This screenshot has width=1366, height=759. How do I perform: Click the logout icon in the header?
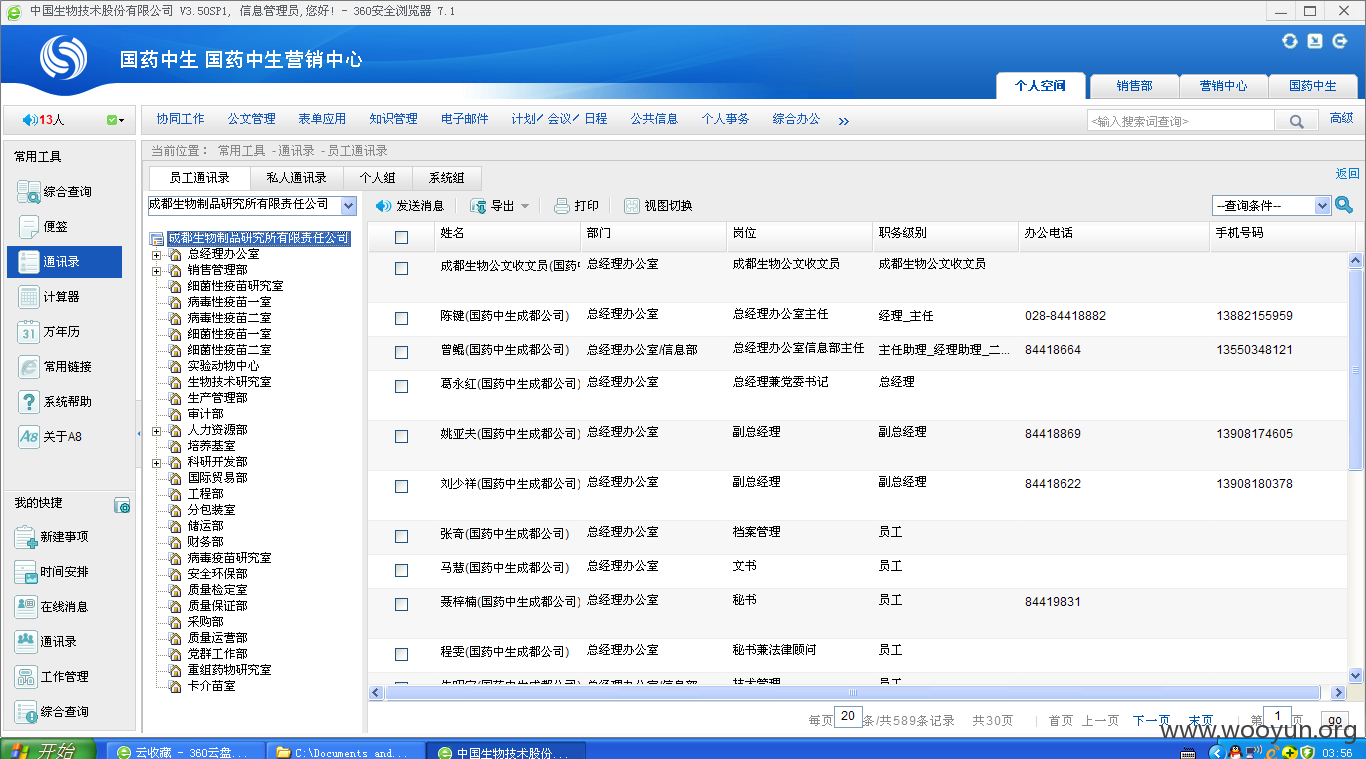point(1338,41)
